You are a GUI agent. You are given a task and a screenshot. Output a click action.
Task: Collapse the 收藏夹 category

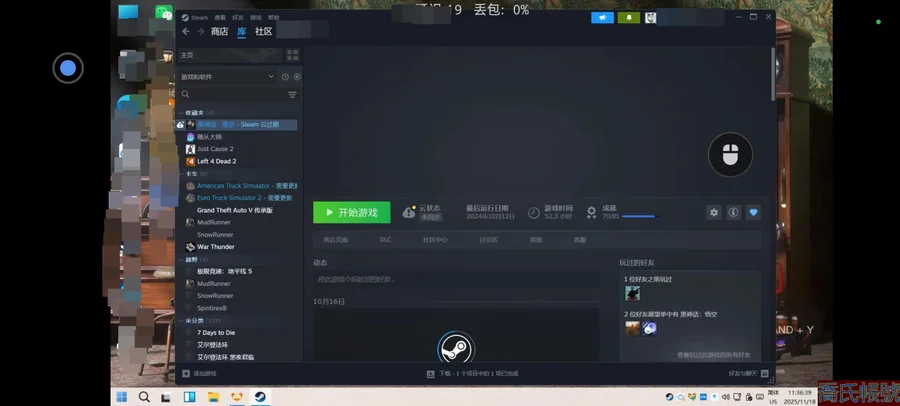point(183,113)
